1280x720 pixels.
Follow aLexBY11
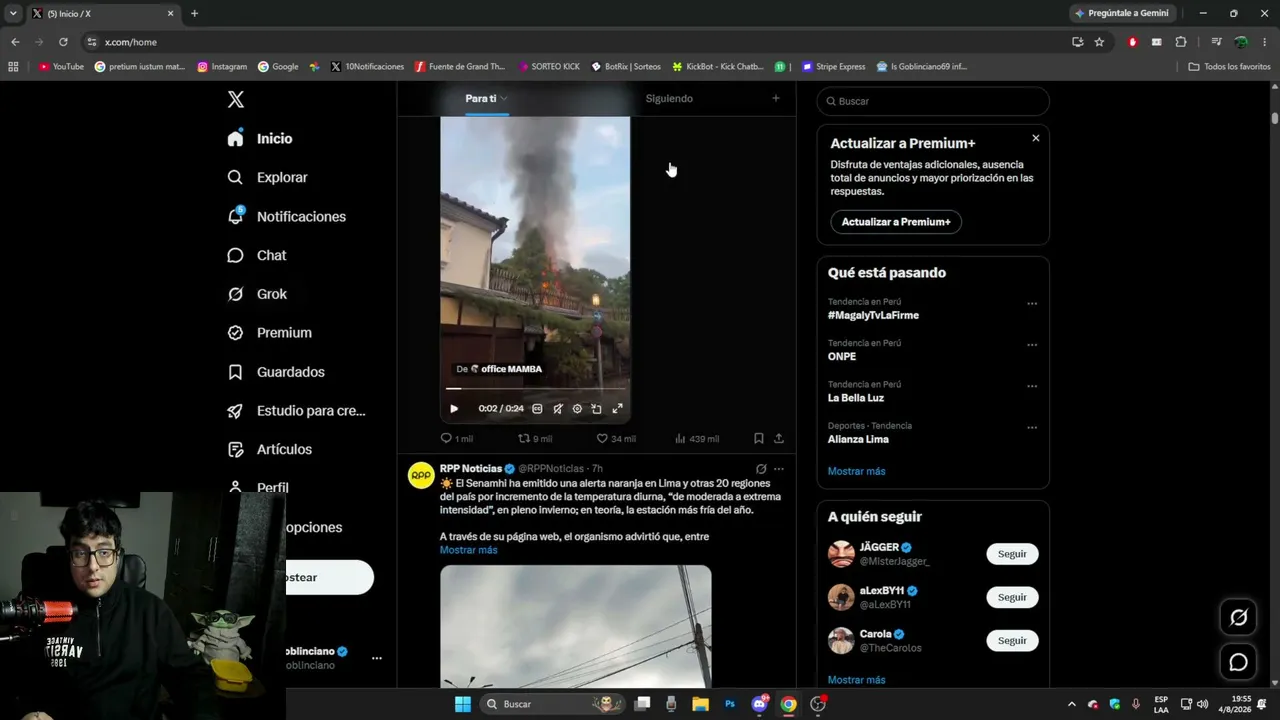tap(1012, 597)
